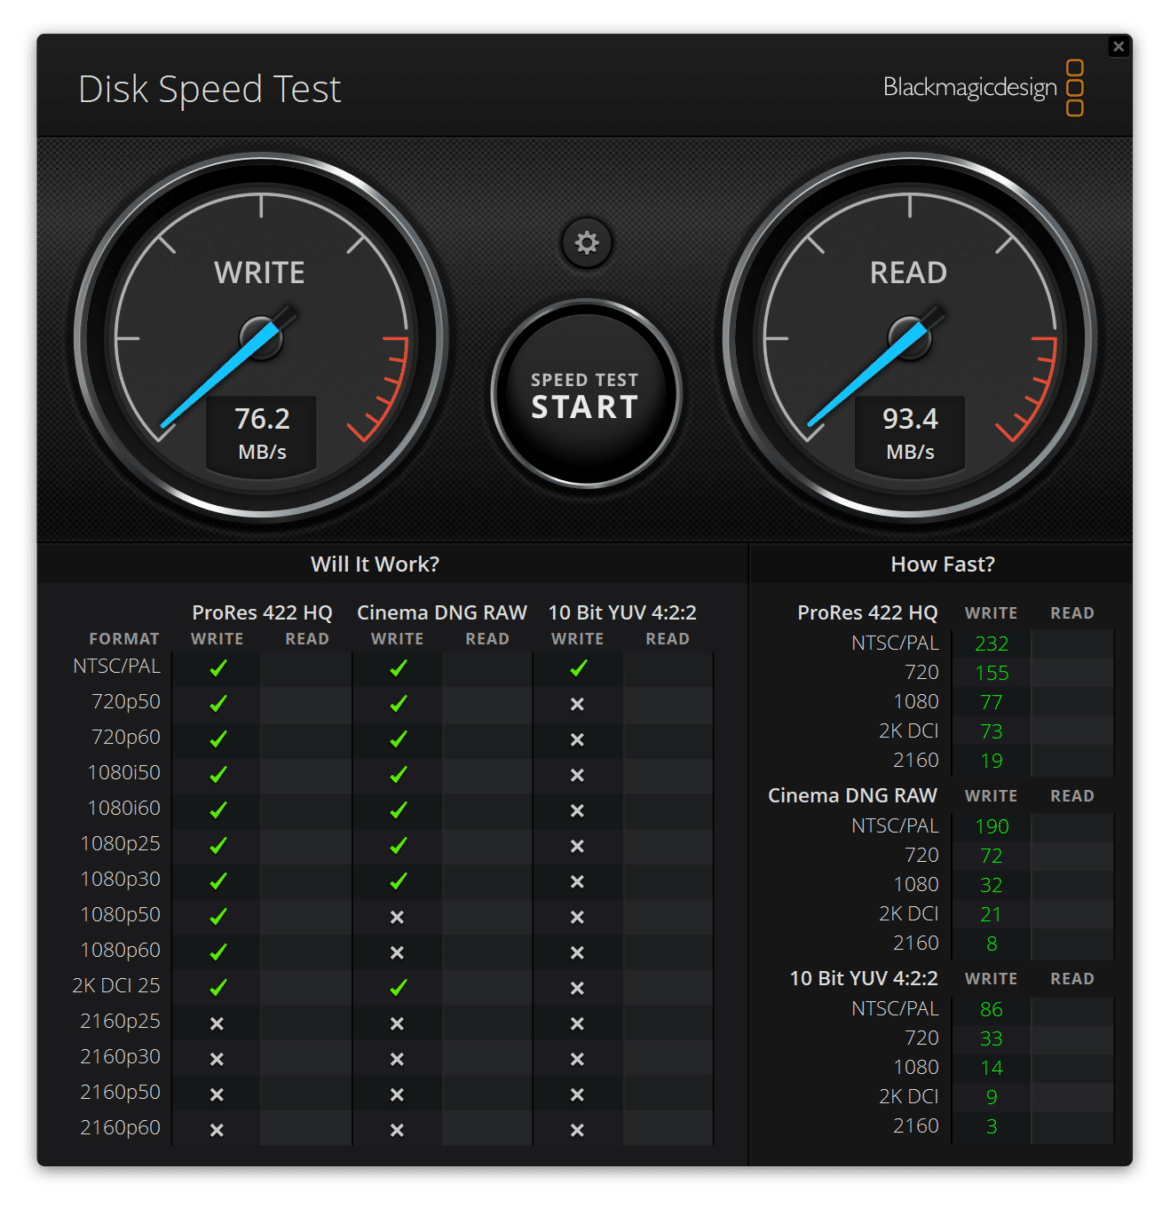The height and width of the screenshot is (1208, 1170).
Task: Click 10 Bit YUV 2160 write value 3
Action: click(x=992, y=1127)
